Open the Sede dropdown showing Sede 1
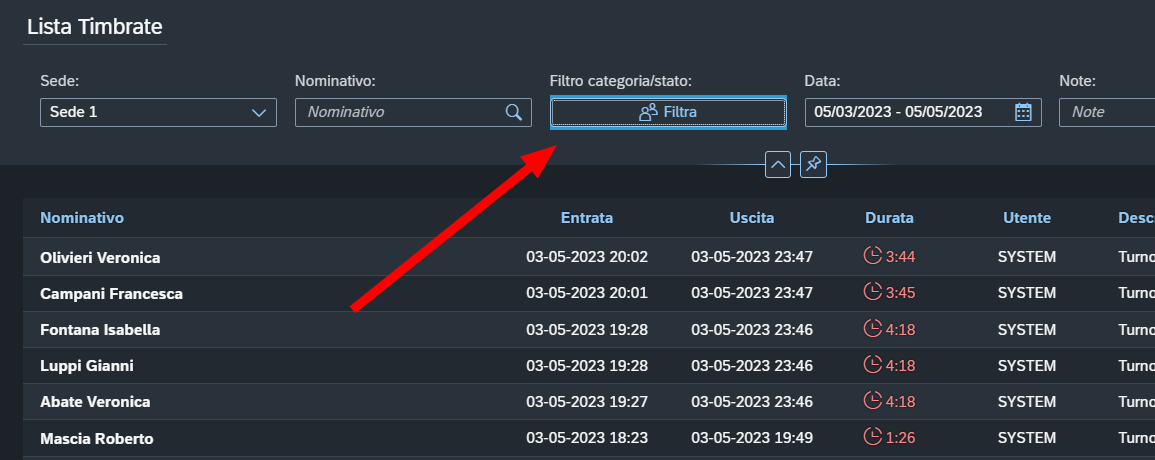 (x=158, y=112)
